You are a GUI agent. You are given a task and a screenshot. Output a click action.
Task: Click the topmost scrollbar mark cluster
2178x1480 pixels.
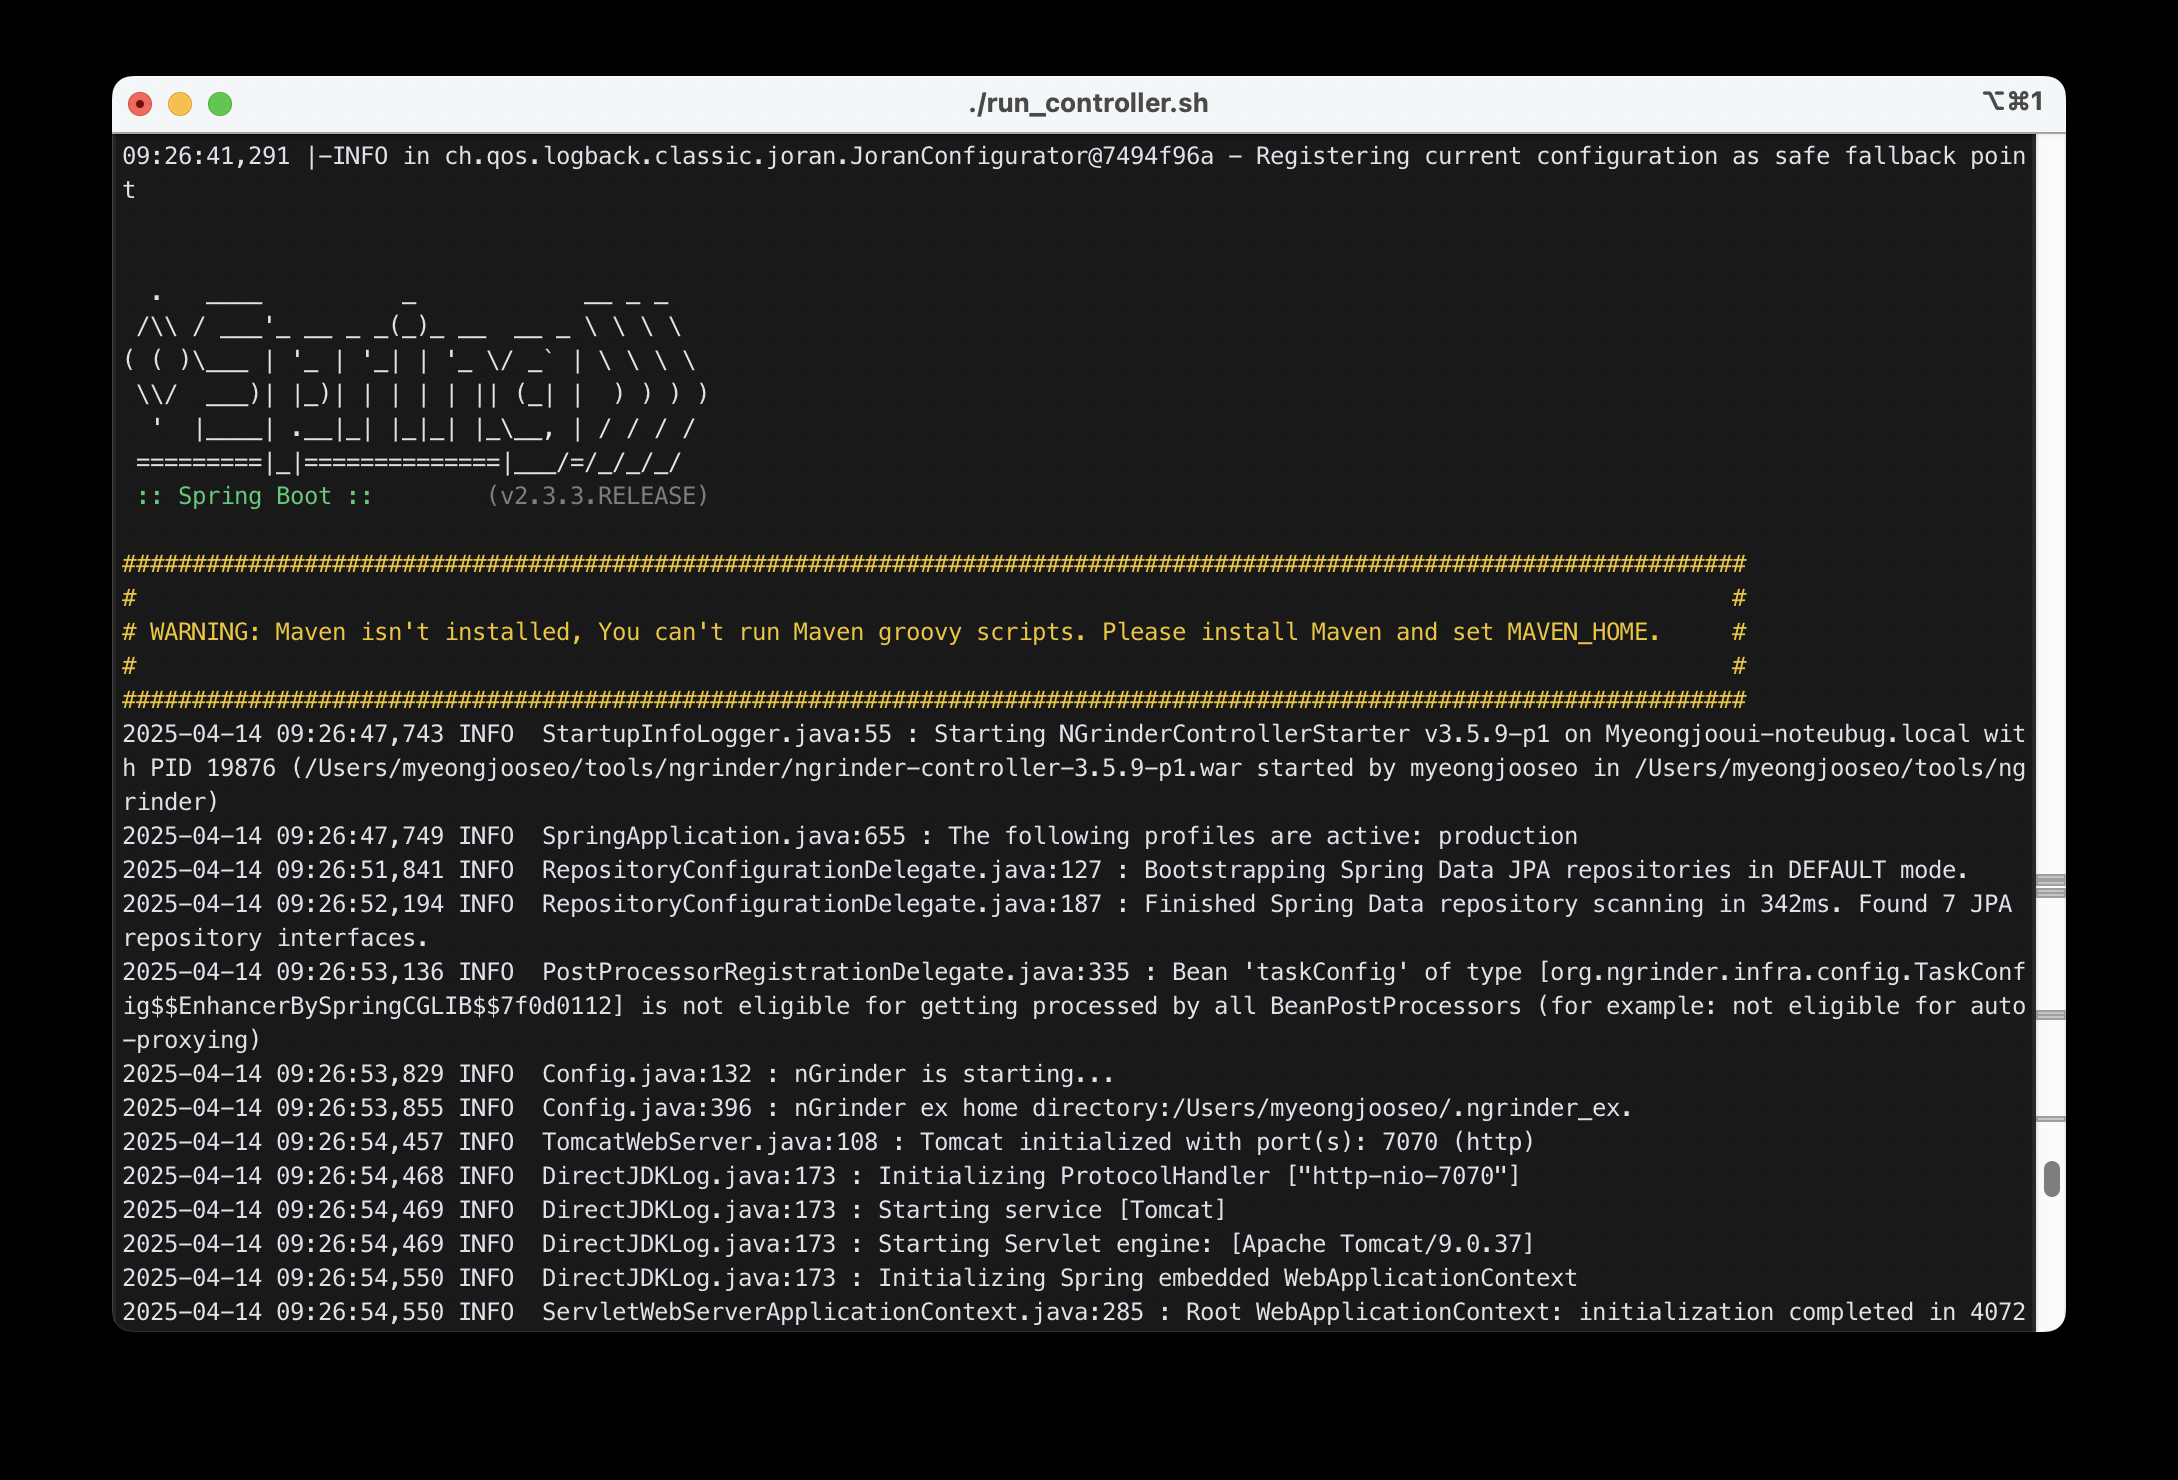2050,886
